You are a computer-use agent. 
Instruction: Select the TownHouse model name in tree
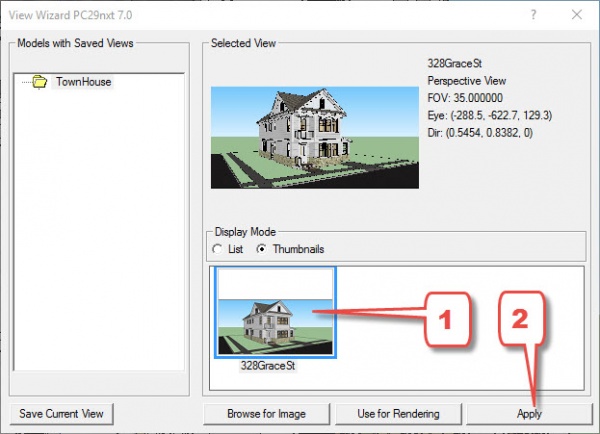pyautogui.click(x=83, y=83)
